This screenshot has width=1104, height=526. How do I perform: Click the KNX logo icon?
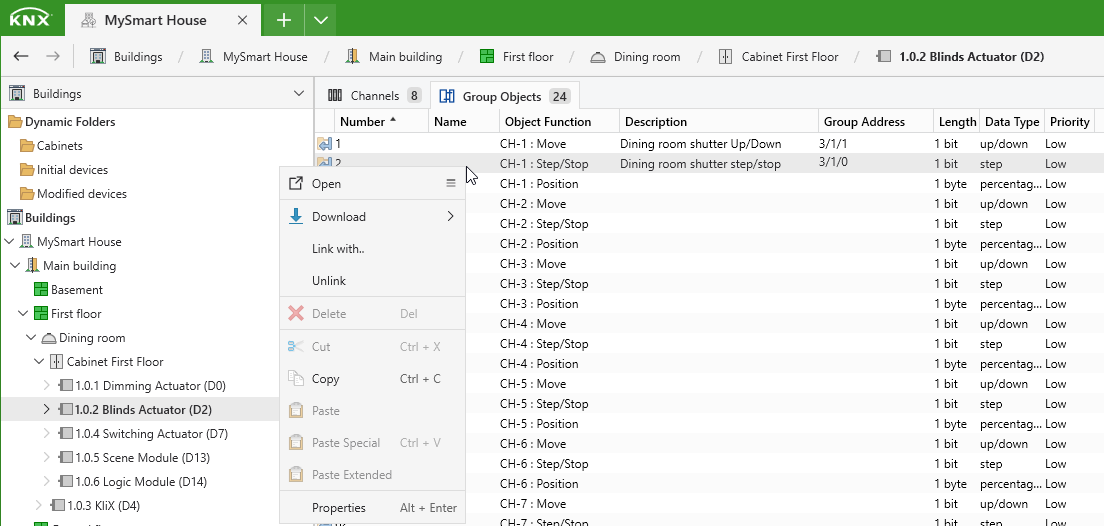(30, 20)
